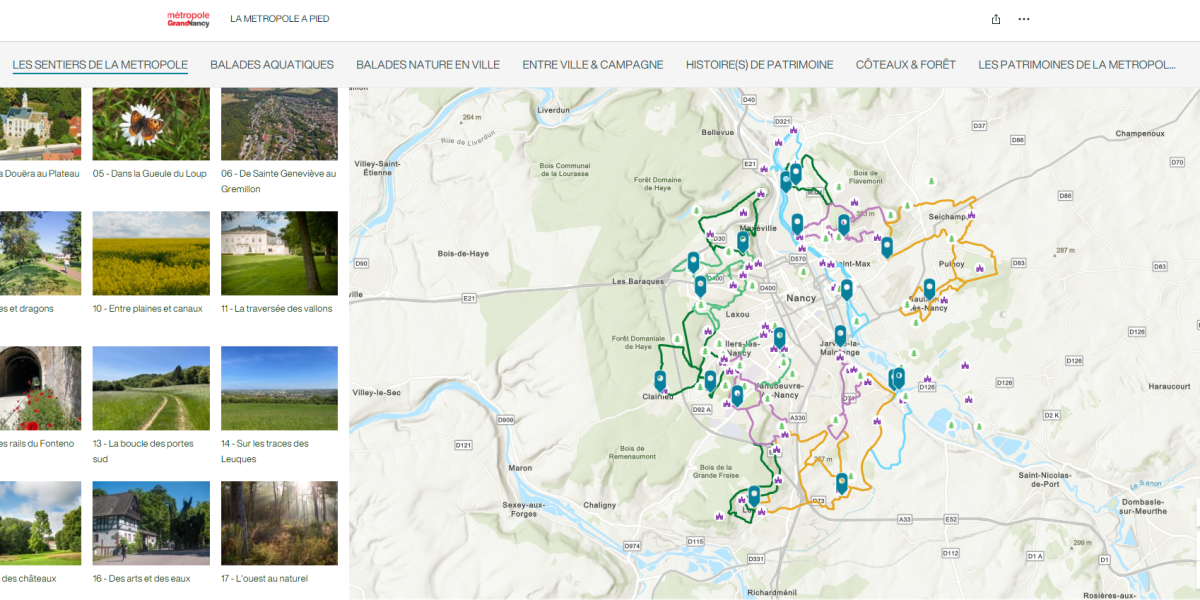Click the purple castle icon below D321
The width and height of the screenshot is (1200, 600).
click(793, 131)
